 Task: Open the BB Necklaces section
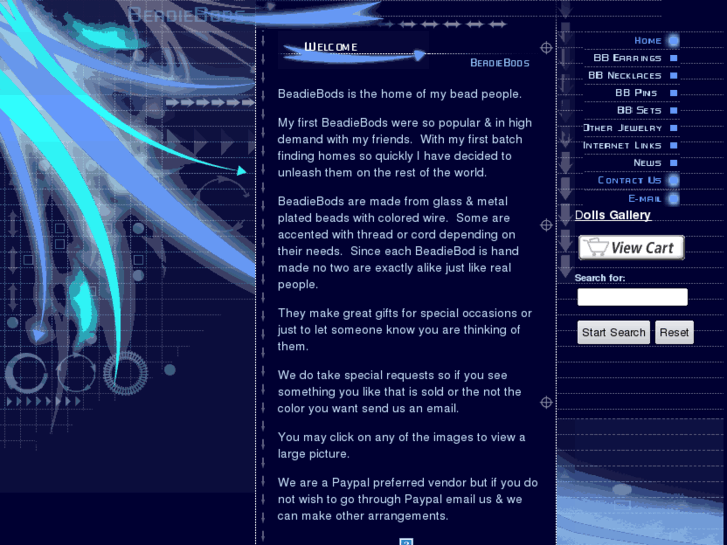coord(625,76)
